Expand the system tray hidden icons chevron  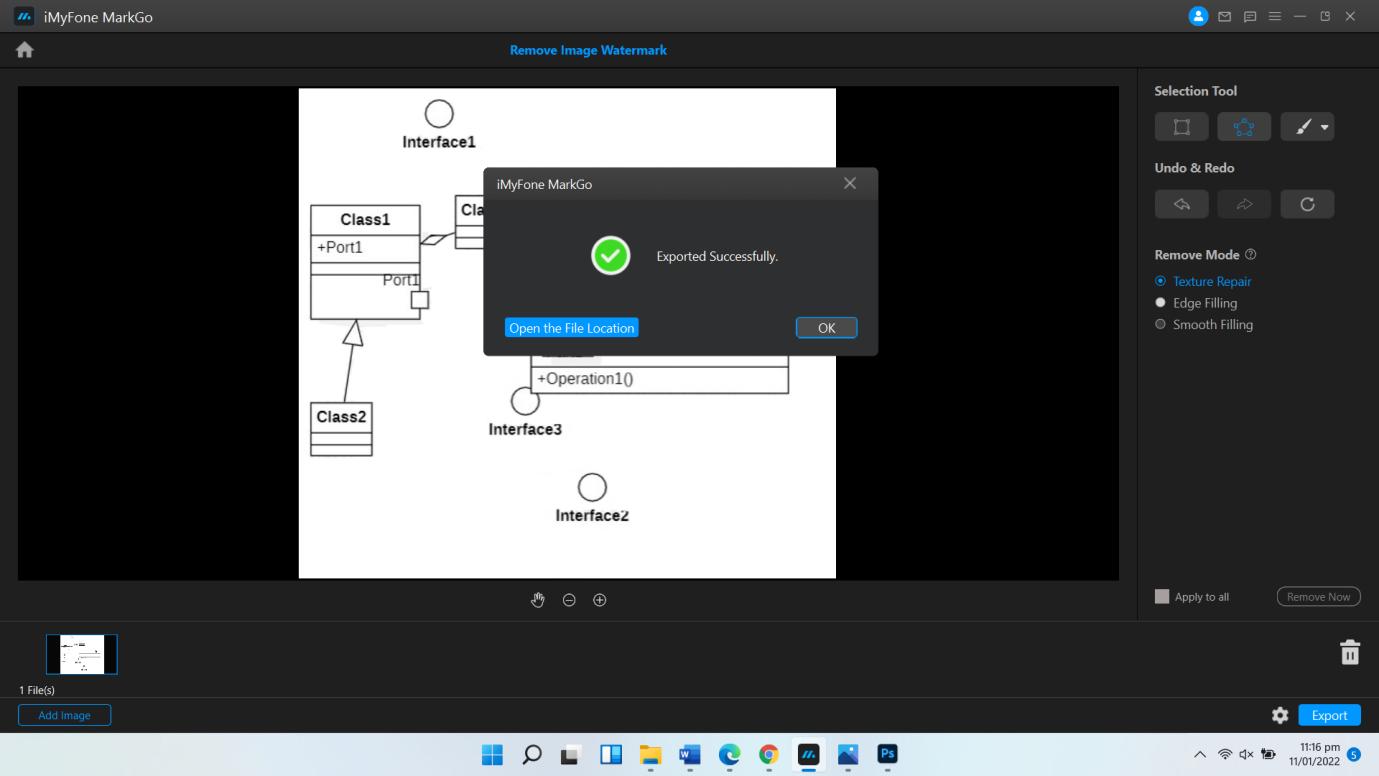pyautogui.click(x=1200, y=754)
